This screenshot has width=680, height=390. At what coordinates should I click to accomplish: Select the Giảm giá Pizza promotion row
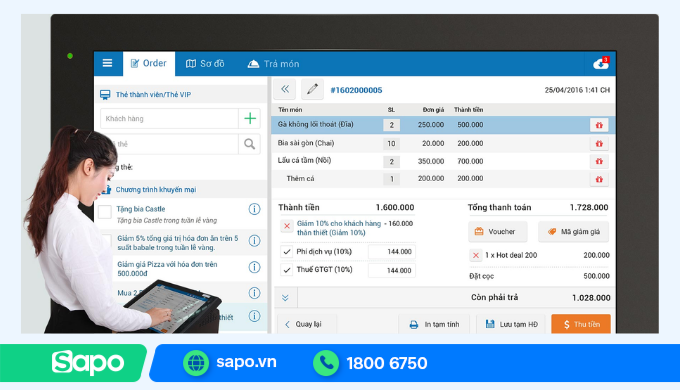pyautogui.click(x=181, y=269)
